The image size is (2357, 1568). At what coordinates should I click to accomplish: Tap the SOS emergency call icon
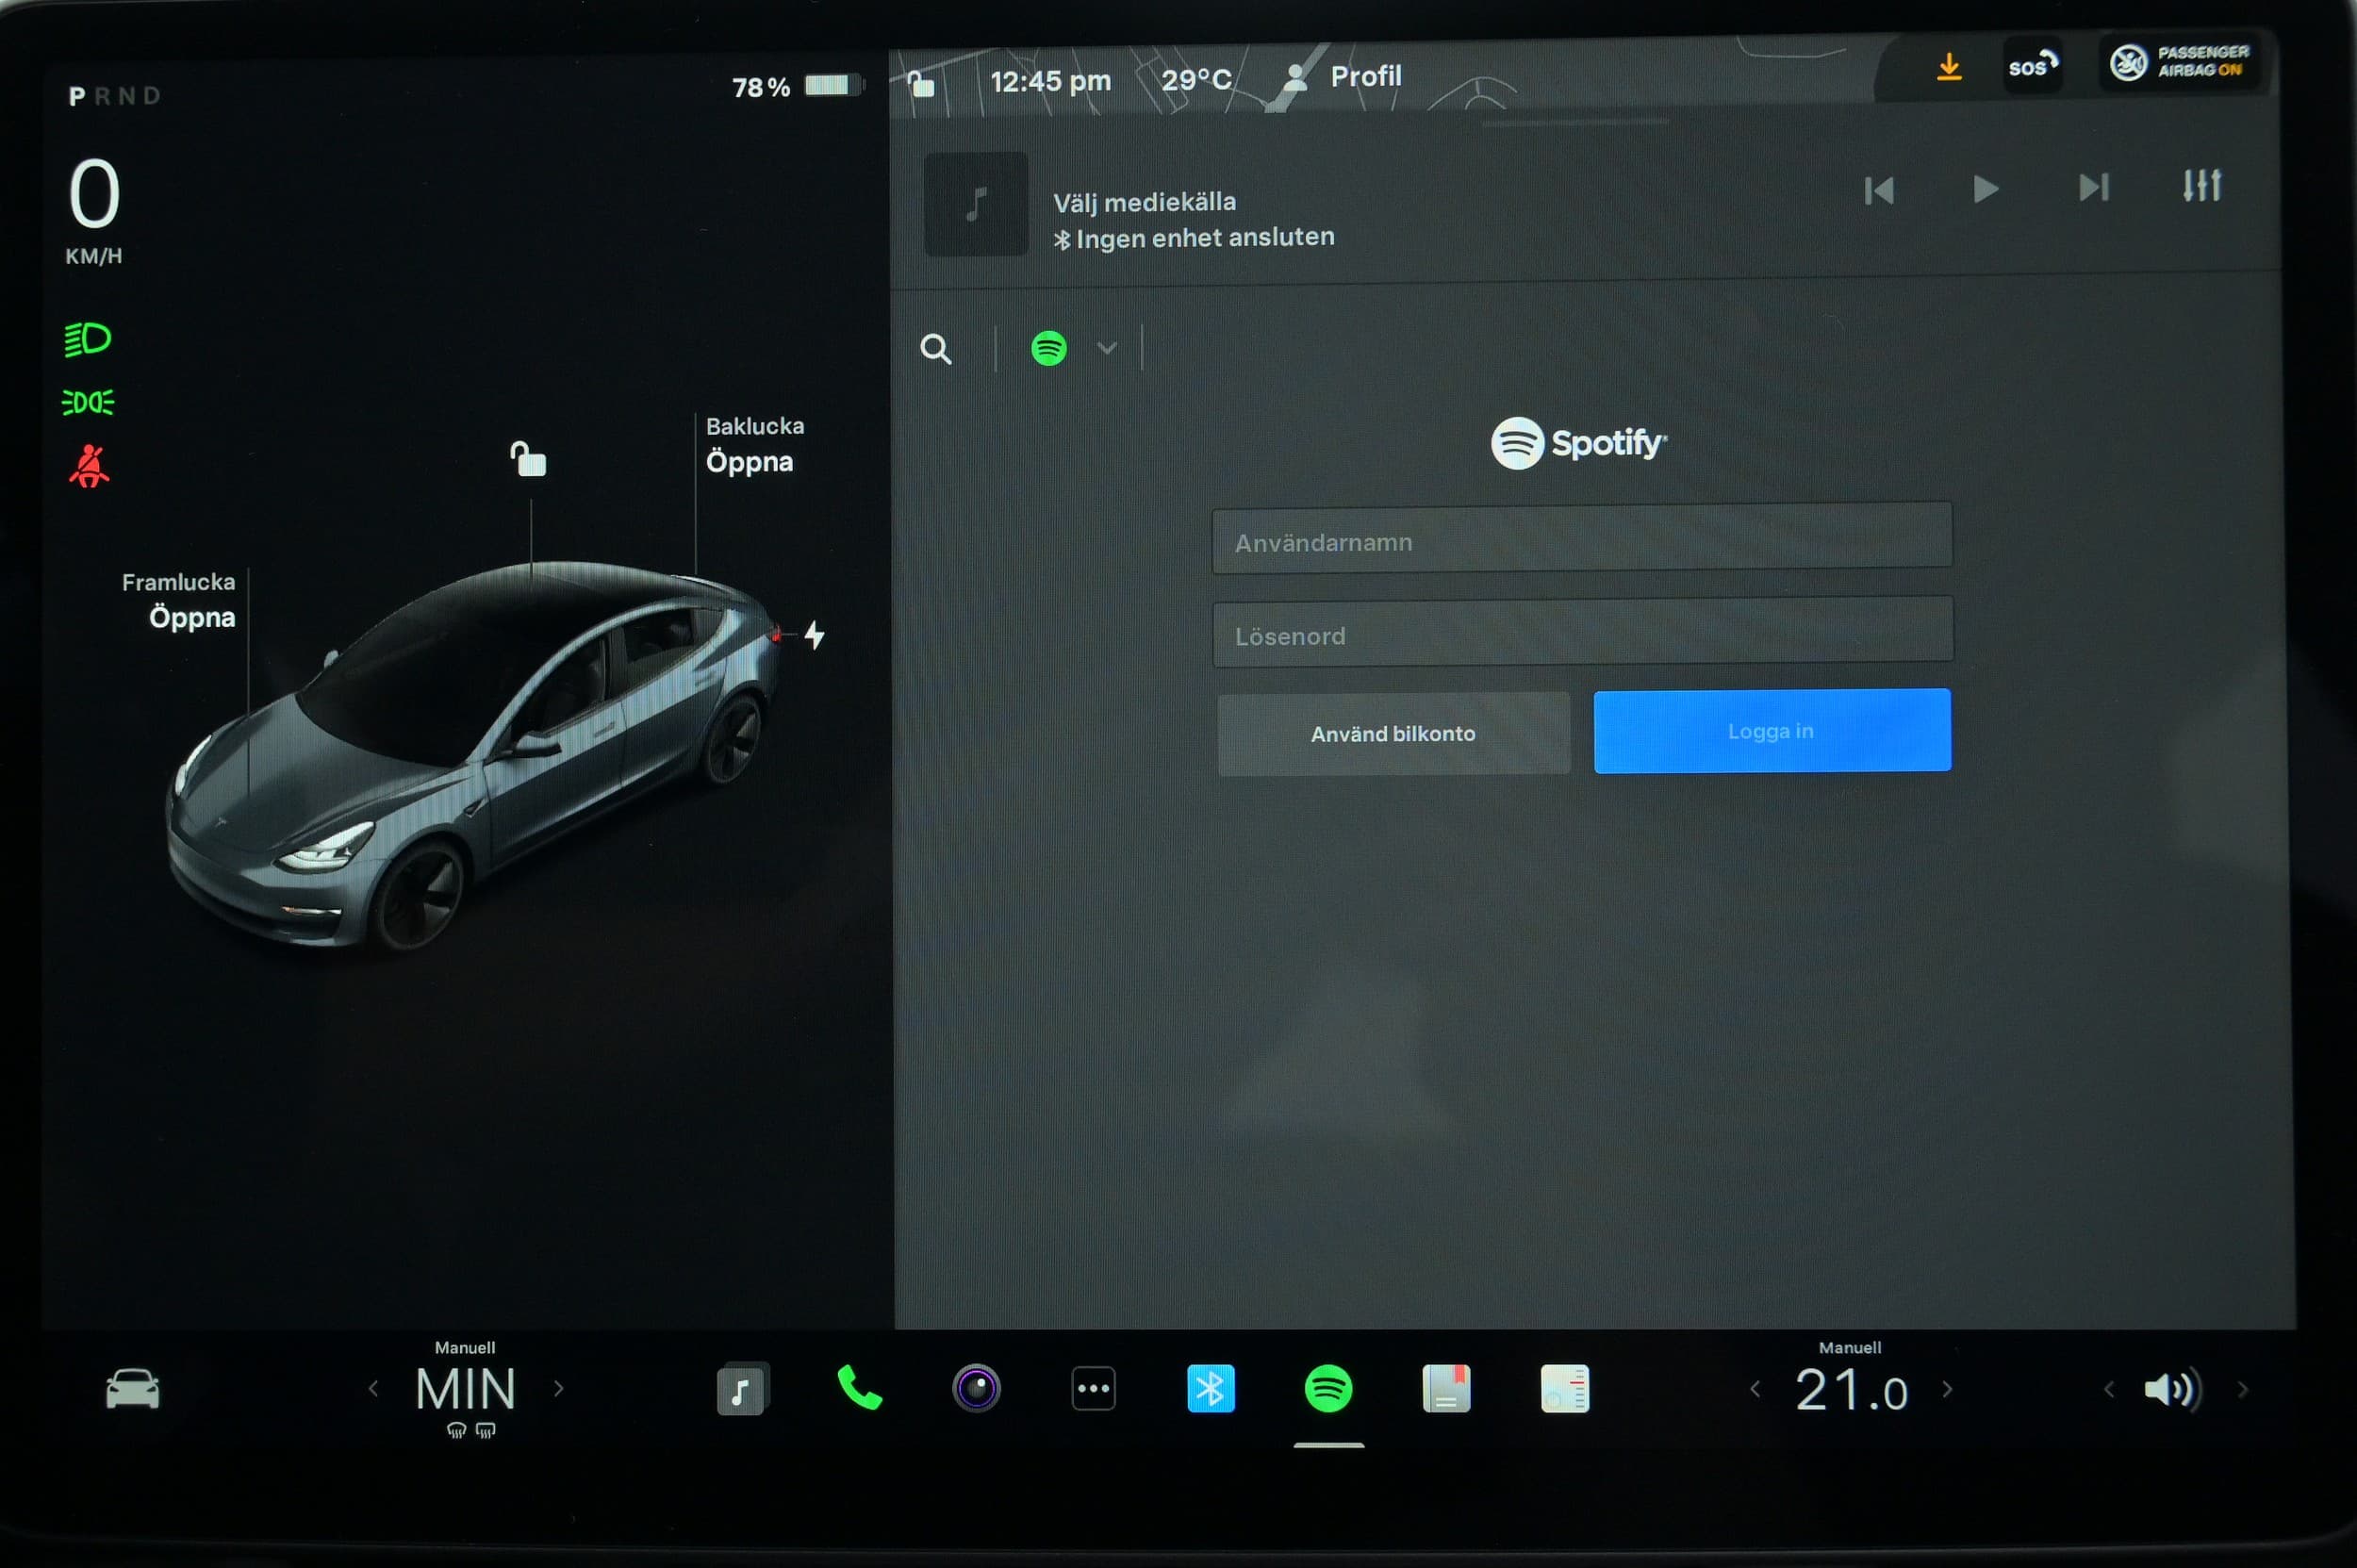pyautogui.click(x=2033, y=66)
